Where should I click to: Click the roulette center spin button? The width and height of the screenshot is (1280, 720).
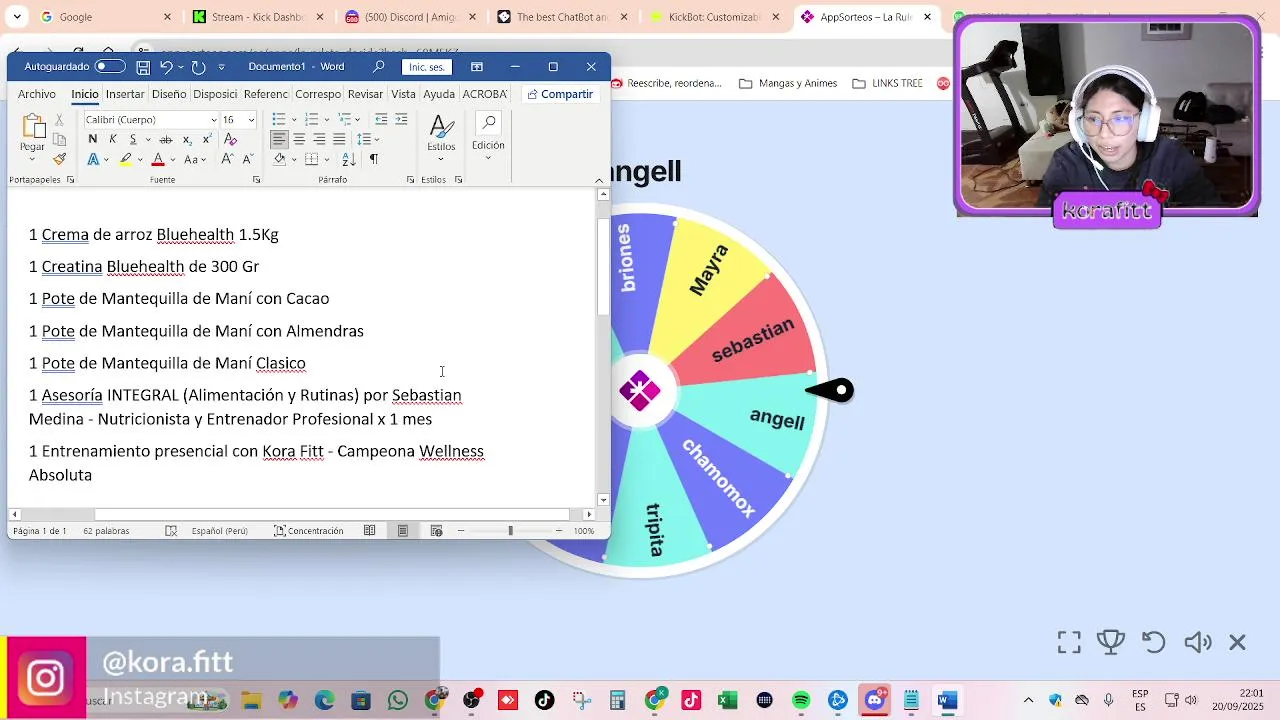[x=639, y=391]
